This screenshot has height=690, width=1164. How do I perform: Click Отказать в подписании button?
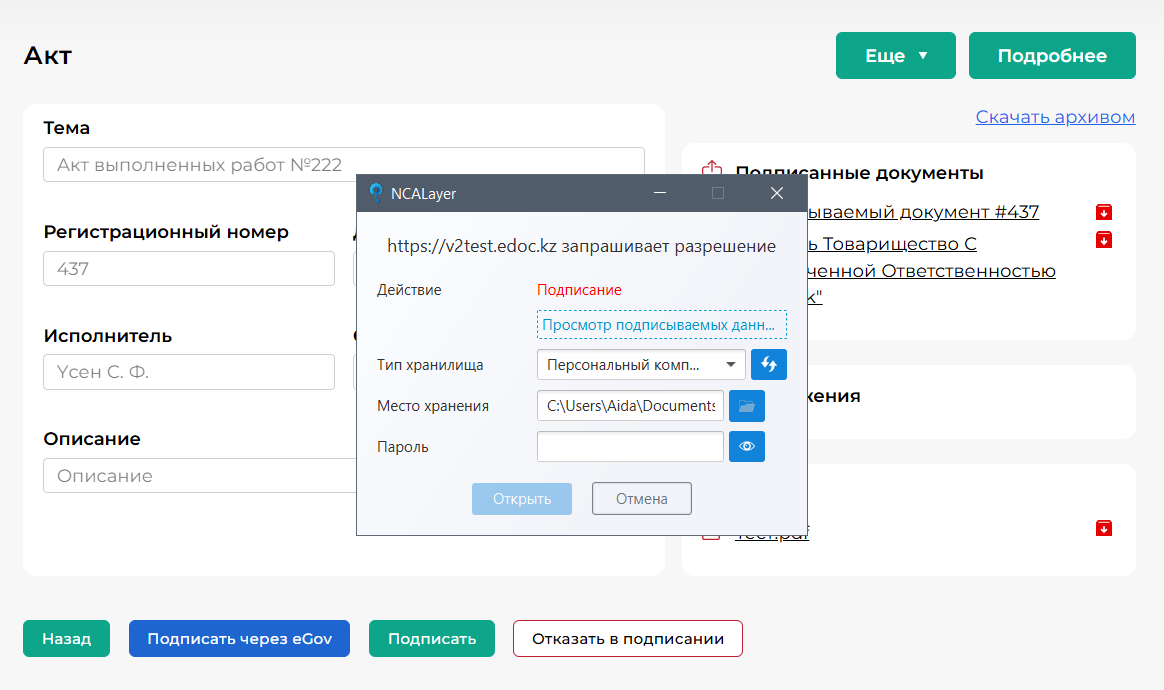point(627,638)
